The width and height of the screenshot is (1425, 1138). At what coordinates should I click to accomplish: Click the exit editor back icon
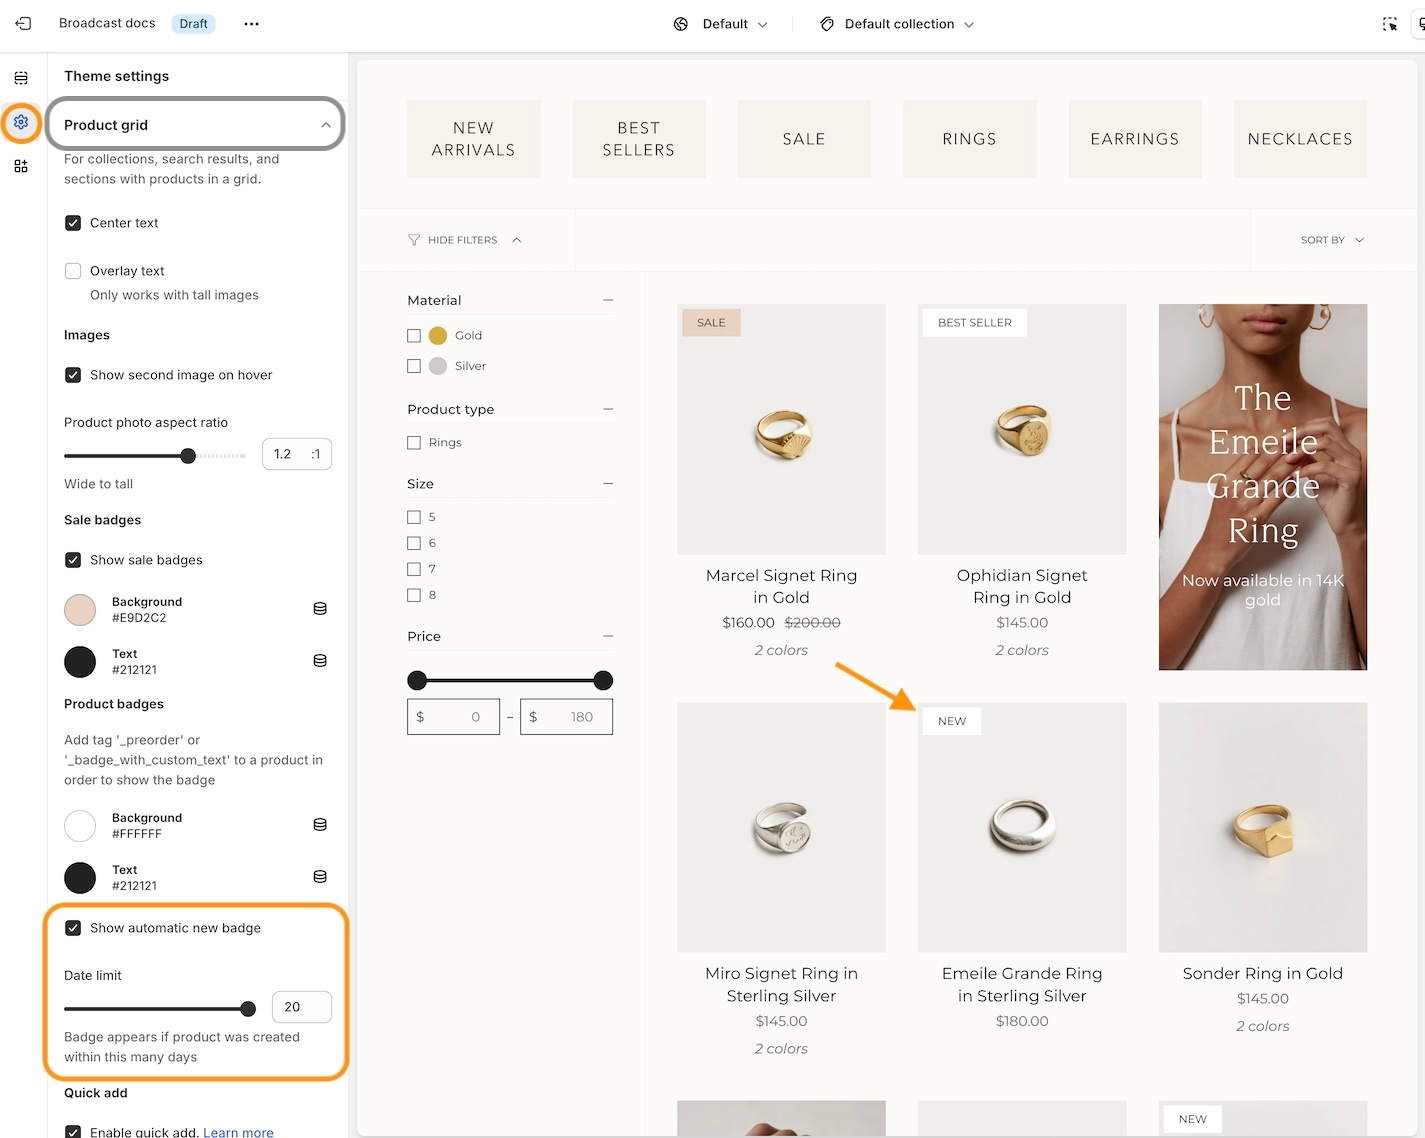coord(23,23)
